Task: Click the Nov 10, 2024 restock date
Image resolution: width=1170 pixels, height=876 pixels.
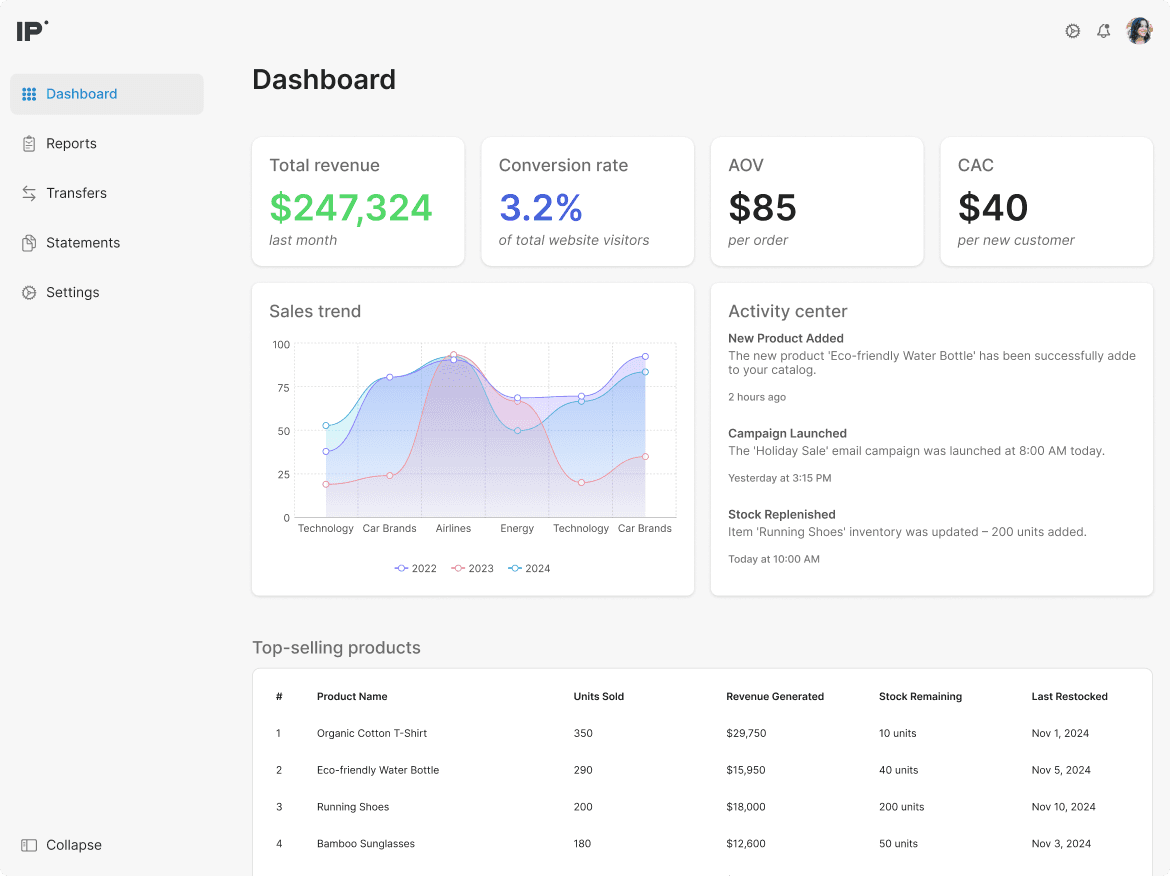Action: pos(1063,807)
